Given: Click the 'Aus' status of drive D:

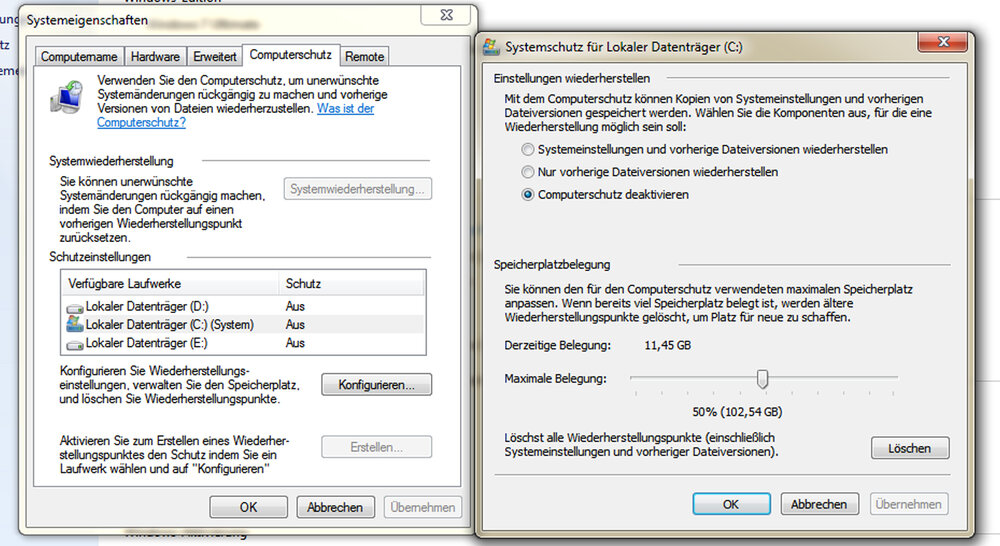Looking at the screenshot, I should pos(295,306).
